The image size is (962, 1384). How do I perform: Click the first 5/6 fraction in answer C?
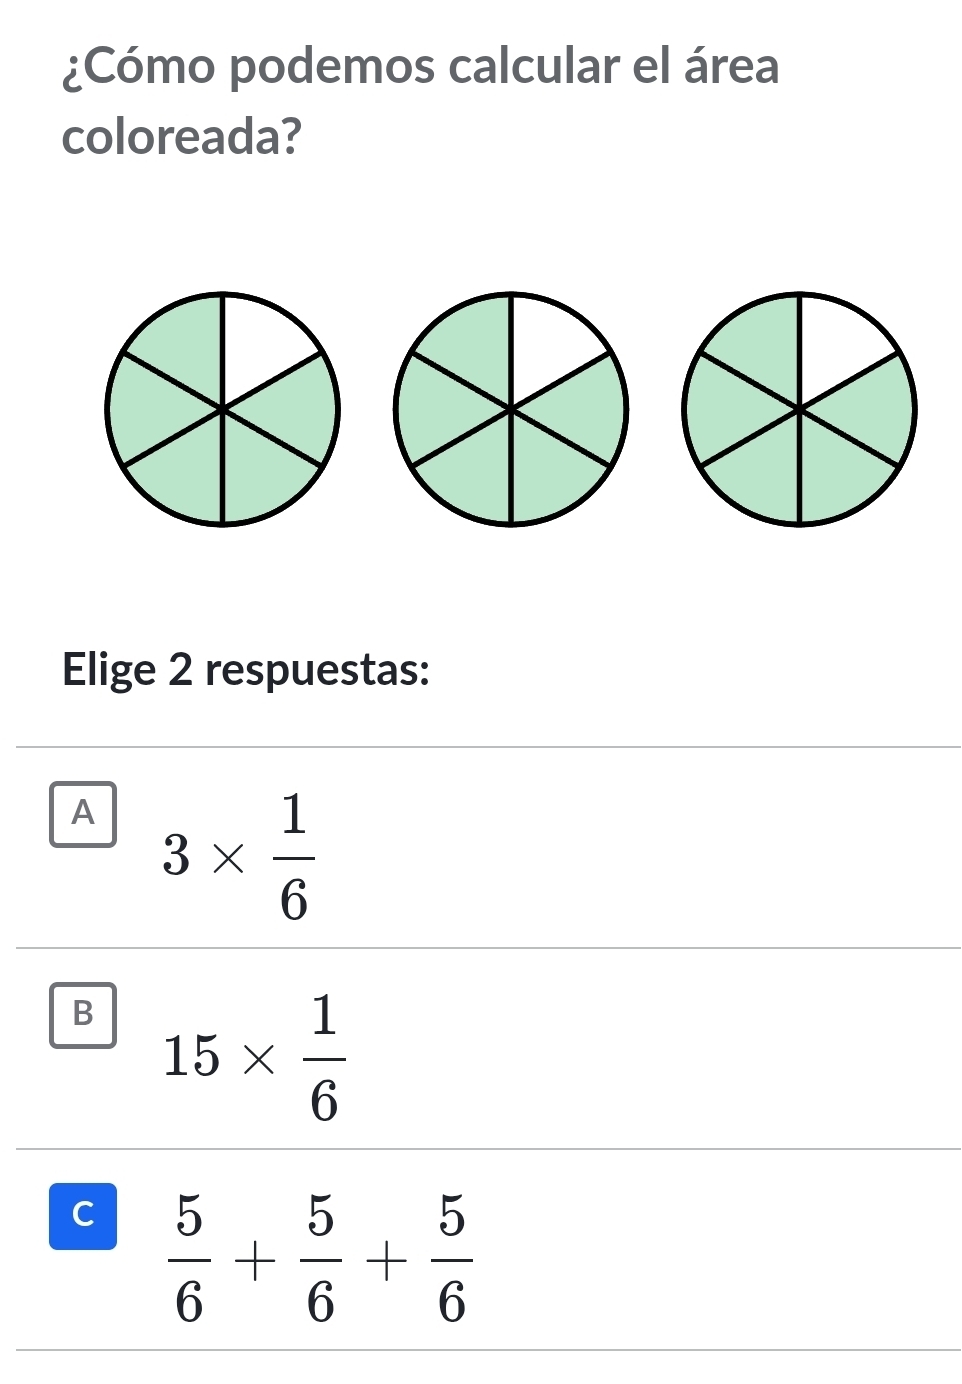189,1259
